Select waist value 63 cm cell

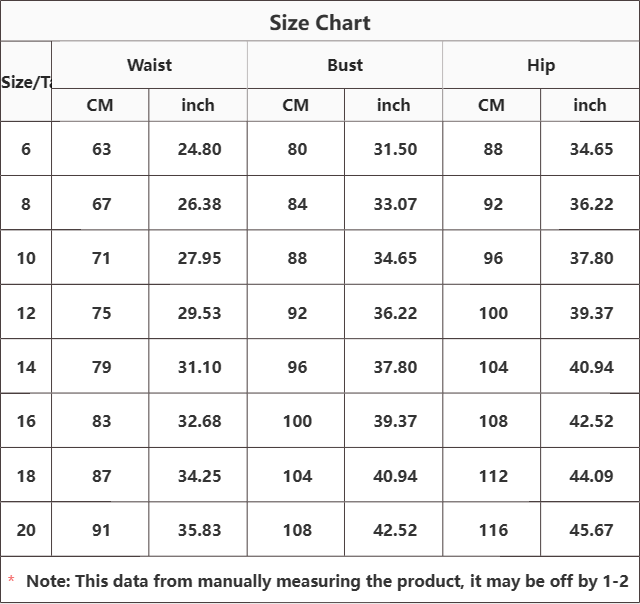click(101, 149)
